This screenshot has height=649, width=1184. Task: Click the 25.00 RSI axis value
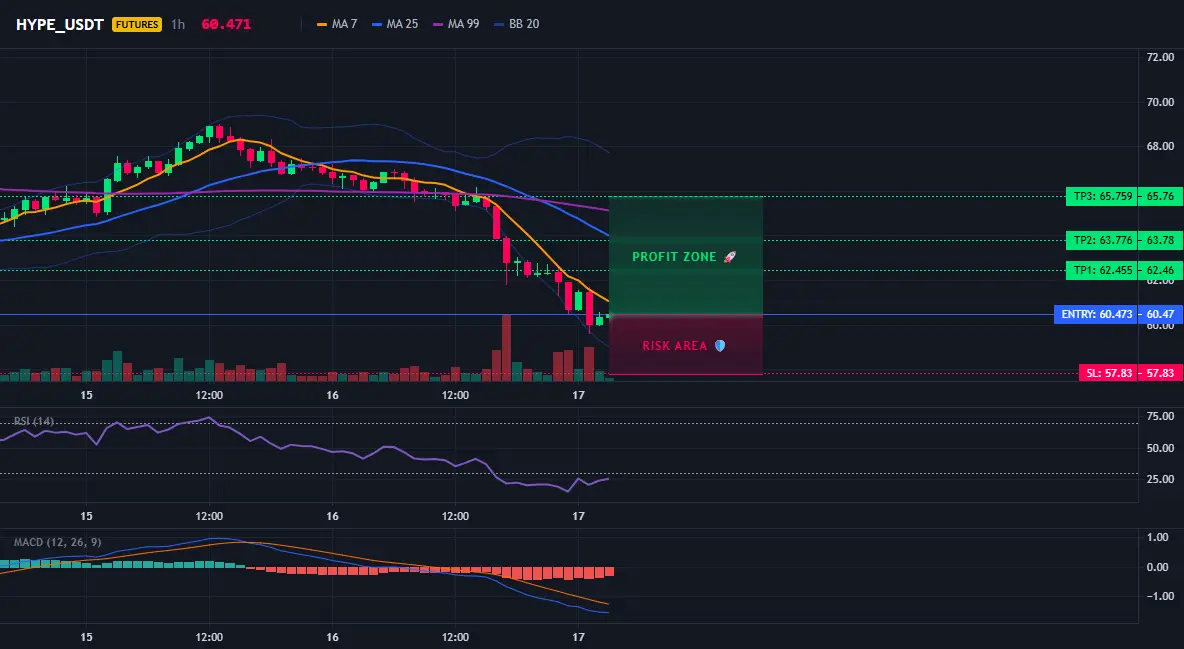1161,479
